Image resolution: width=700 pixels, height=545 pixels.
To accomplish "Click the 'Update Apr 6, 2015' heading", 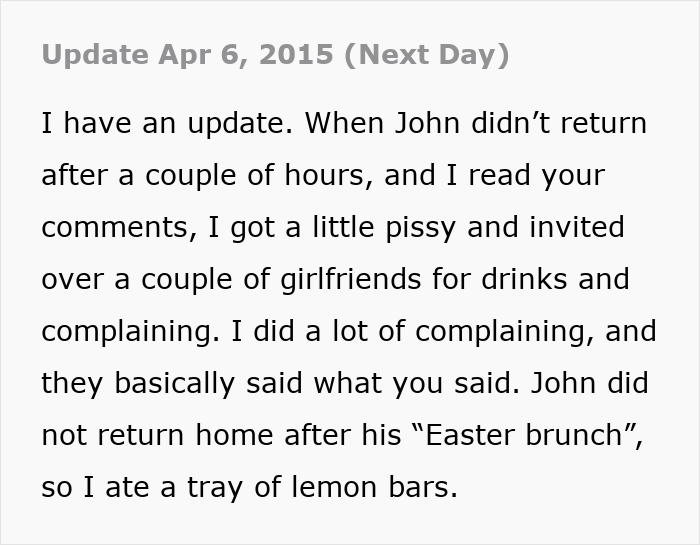I will pyautogui.click(x=185, y=55).
